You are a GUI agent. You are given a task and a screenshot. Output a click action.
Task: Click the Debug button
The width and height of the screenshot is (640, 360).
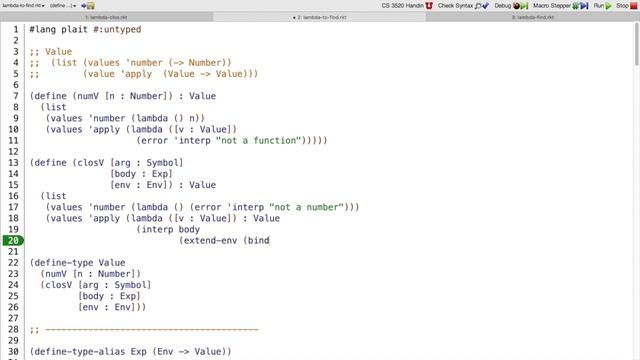[x=511, y=6]
